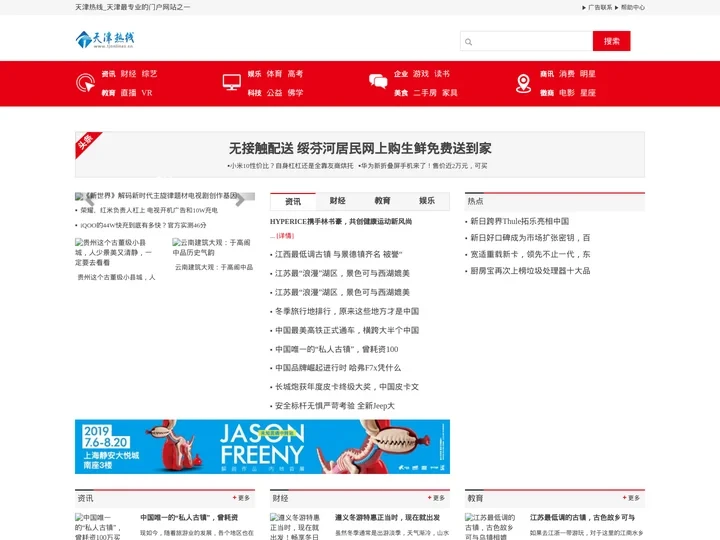The image size is (720, 540).
Task: Click the next slide arrow on carousel
Action: 240,200
